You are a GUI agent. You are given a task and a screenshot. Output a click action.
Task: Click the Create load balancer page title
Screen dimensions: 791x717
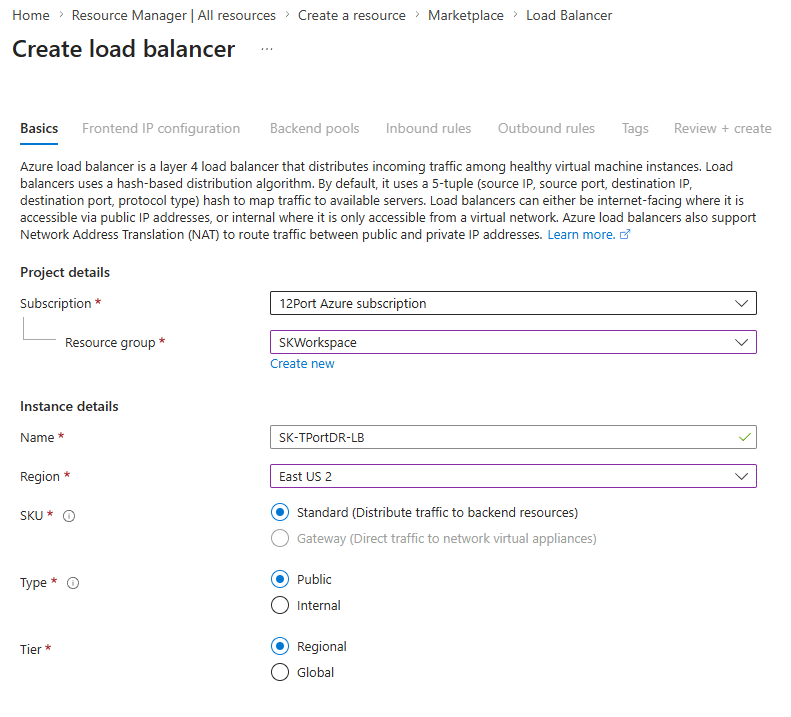[x=124, y=49]
